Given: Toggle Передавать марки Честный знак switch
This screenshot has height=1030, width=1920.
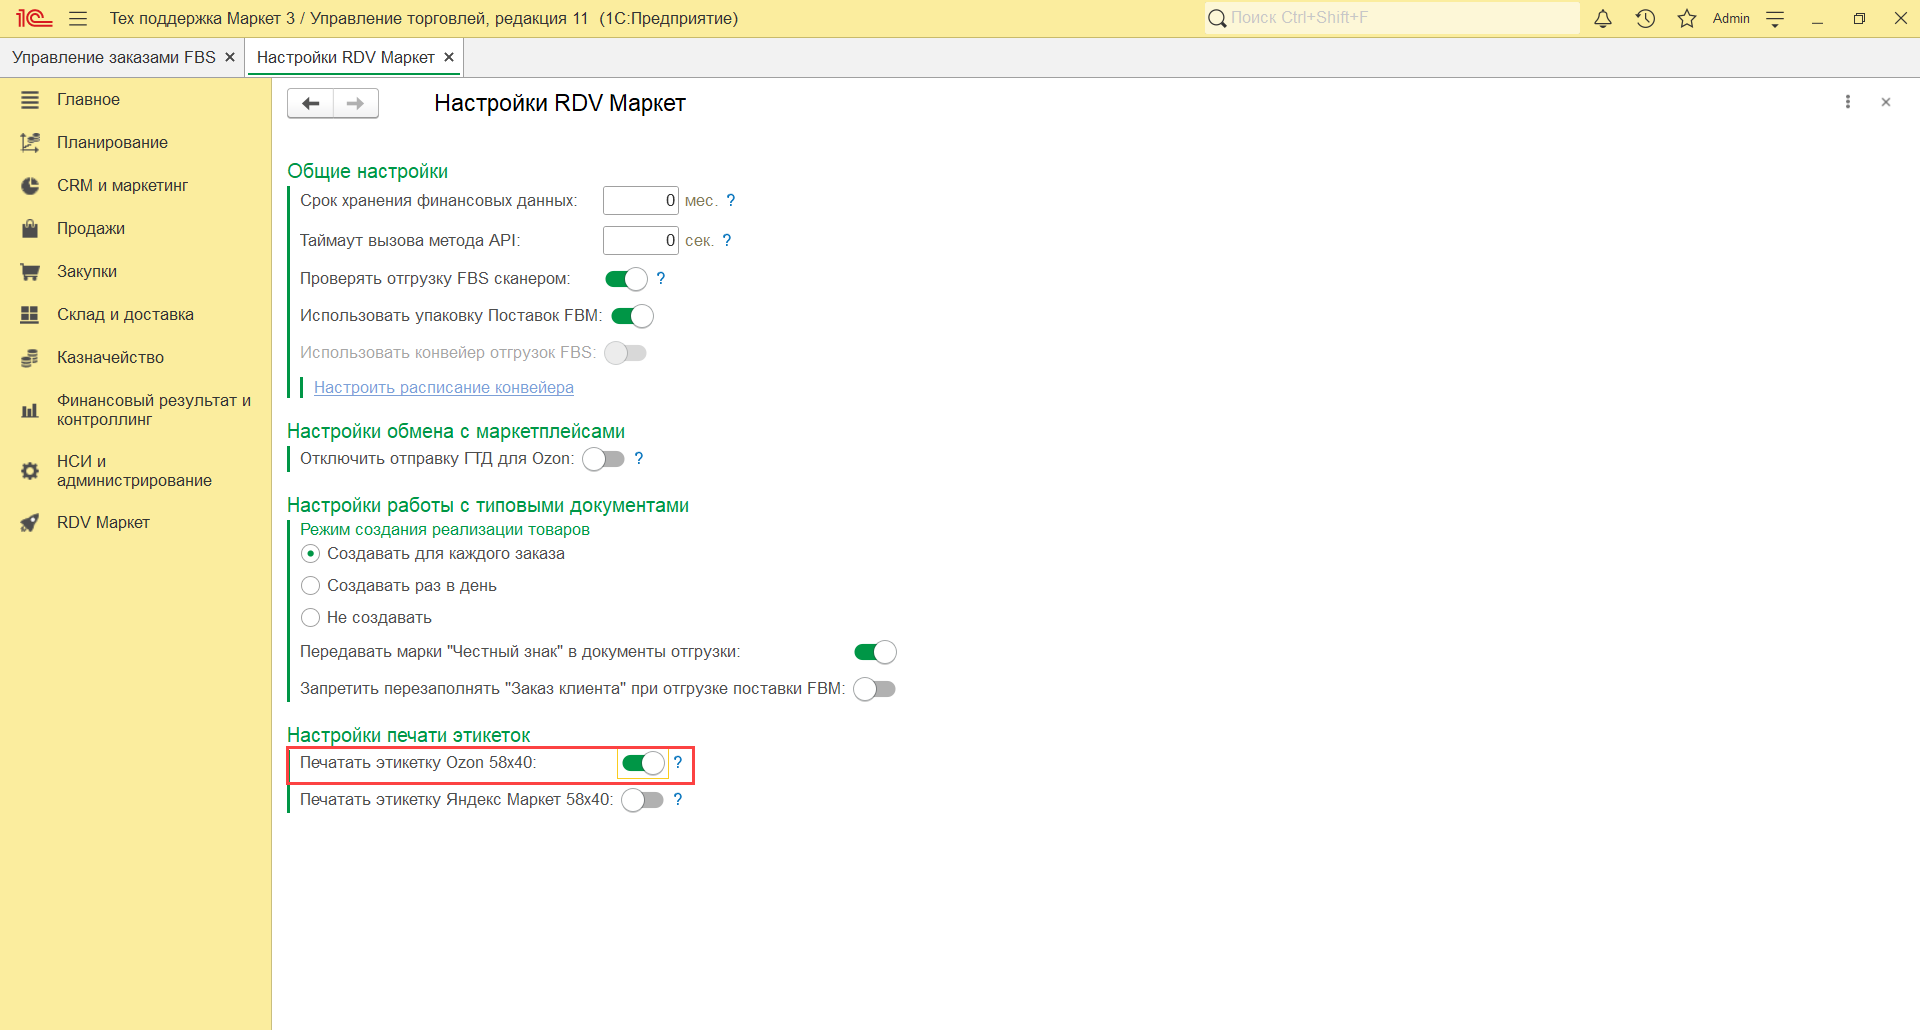Looking at the screenshot, I should pyautogui.click(x=875, y=652).
